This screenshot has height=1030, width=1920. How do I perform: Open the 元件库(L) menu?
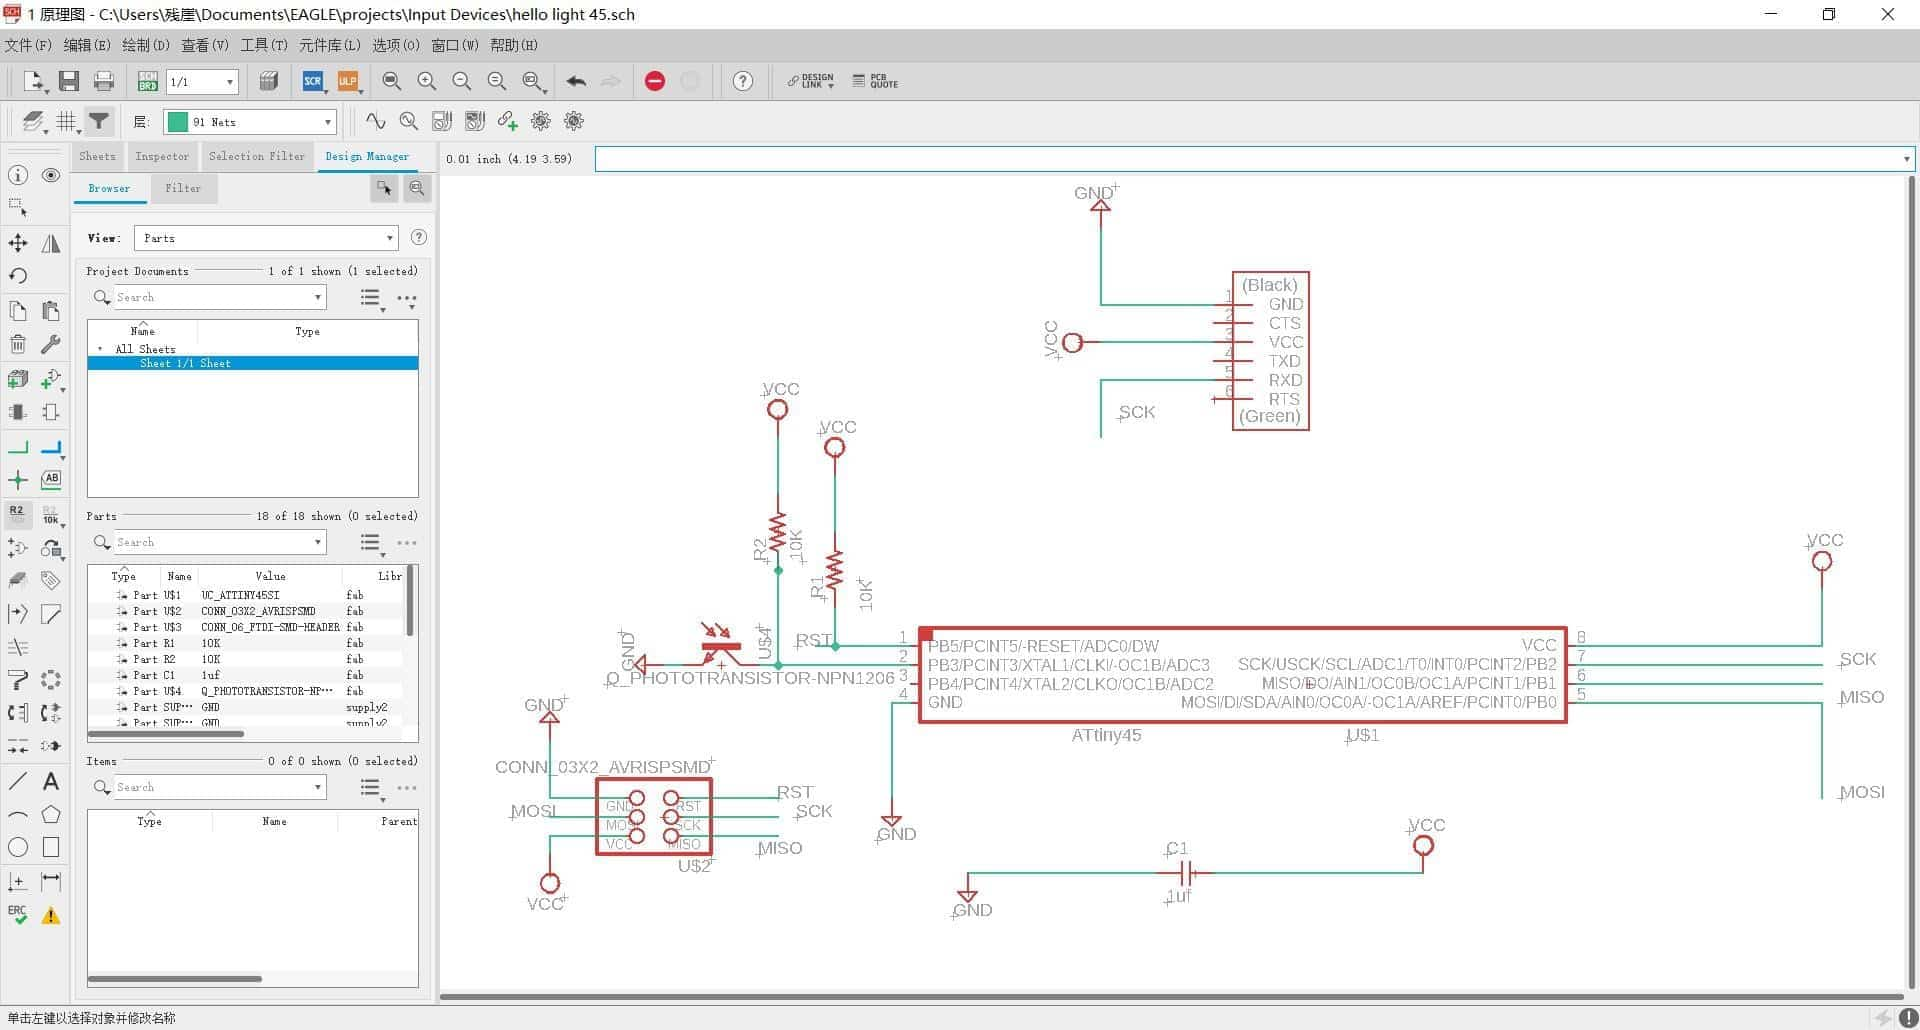click(330, 45)
